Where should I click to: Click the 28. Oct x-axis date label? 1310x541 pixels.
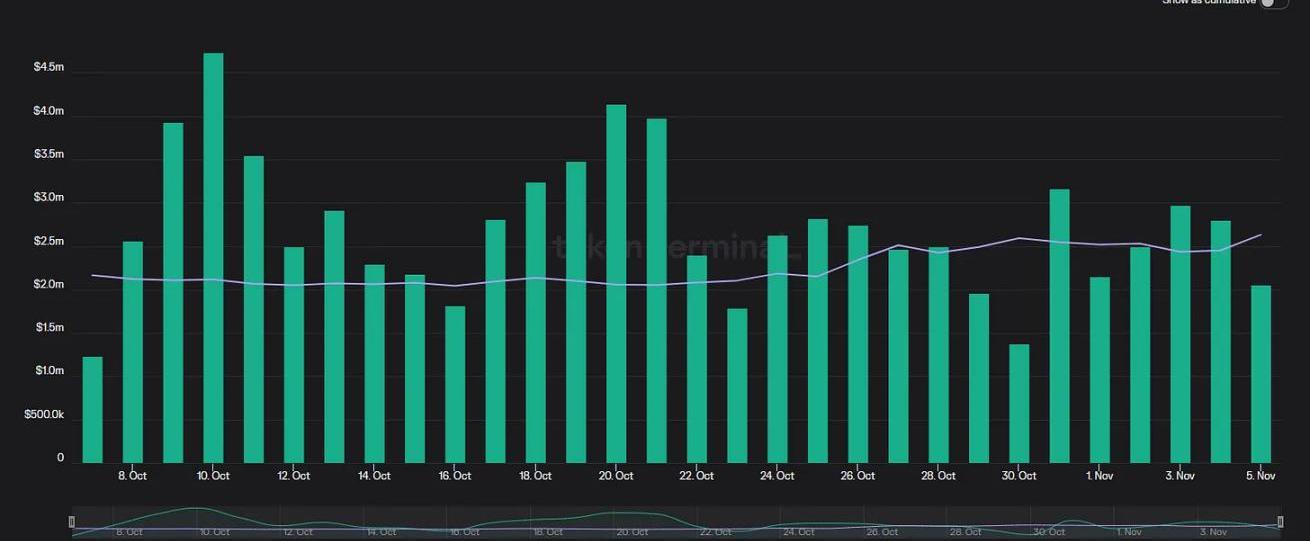(938, 476)
